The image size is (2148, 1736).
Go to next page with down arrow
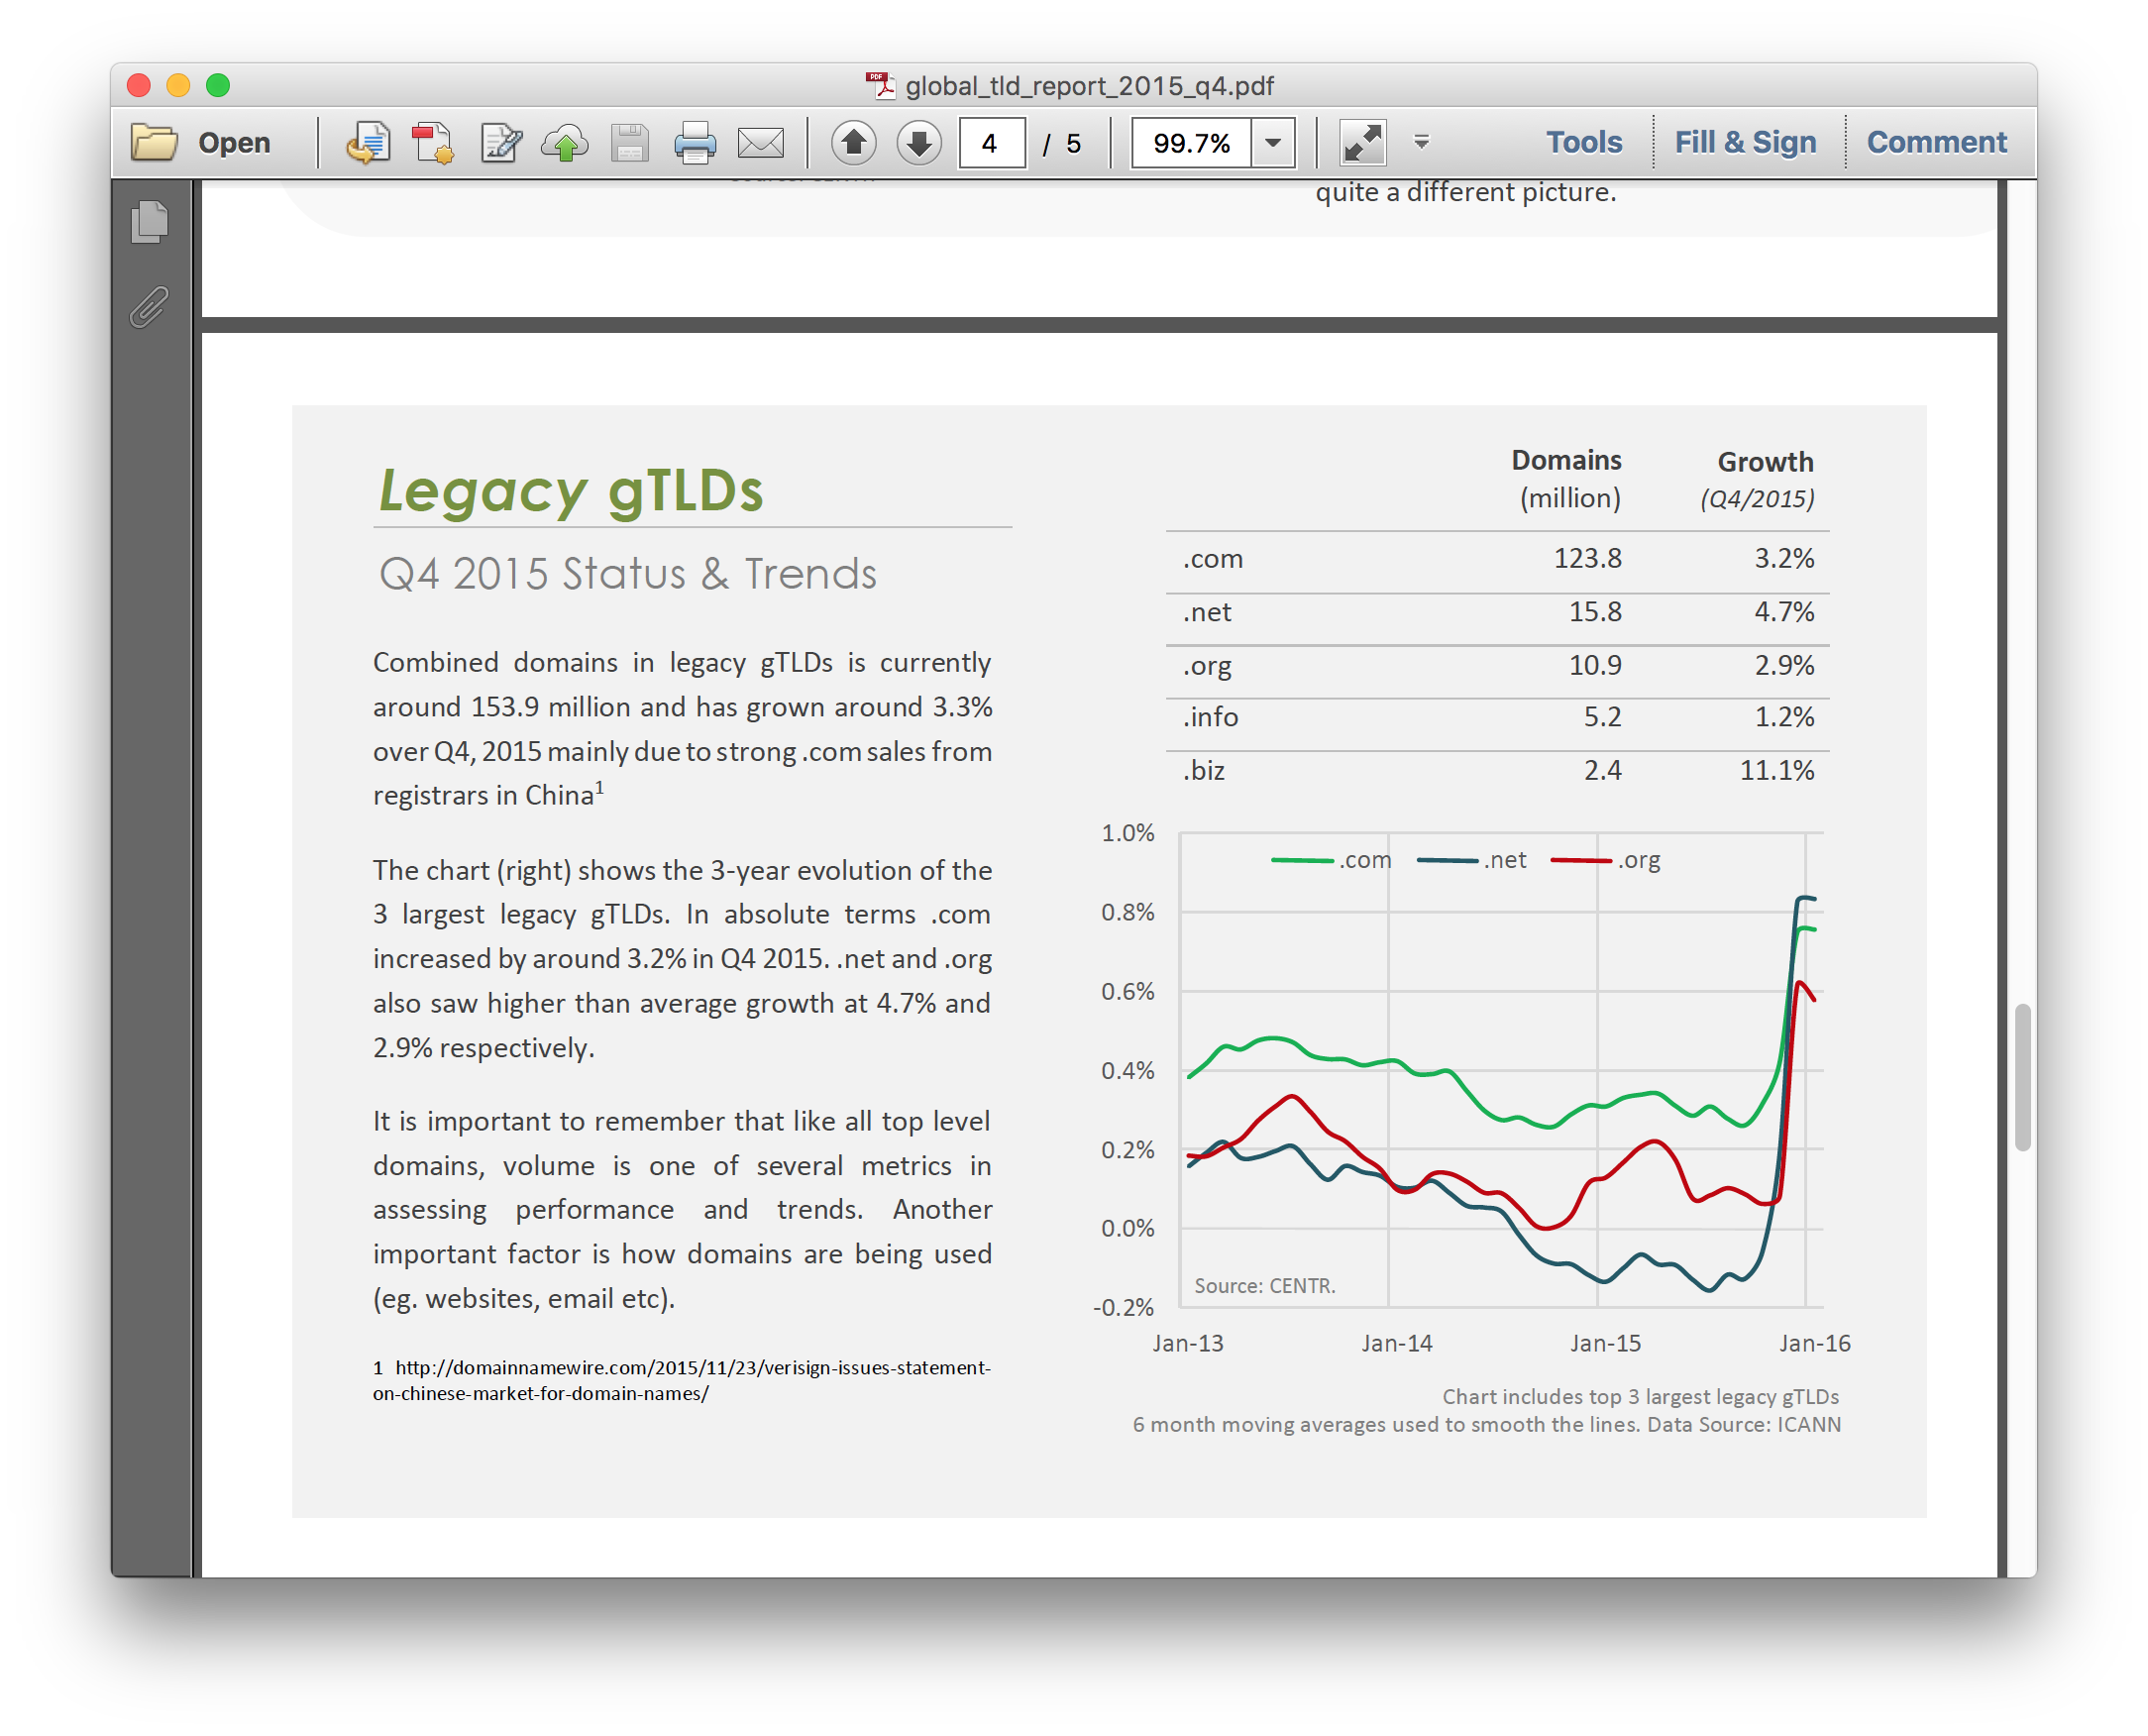click(918, 143)
